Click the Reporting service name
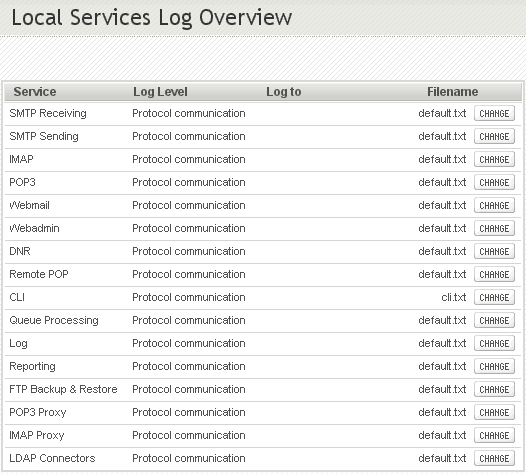 point(33,366)
